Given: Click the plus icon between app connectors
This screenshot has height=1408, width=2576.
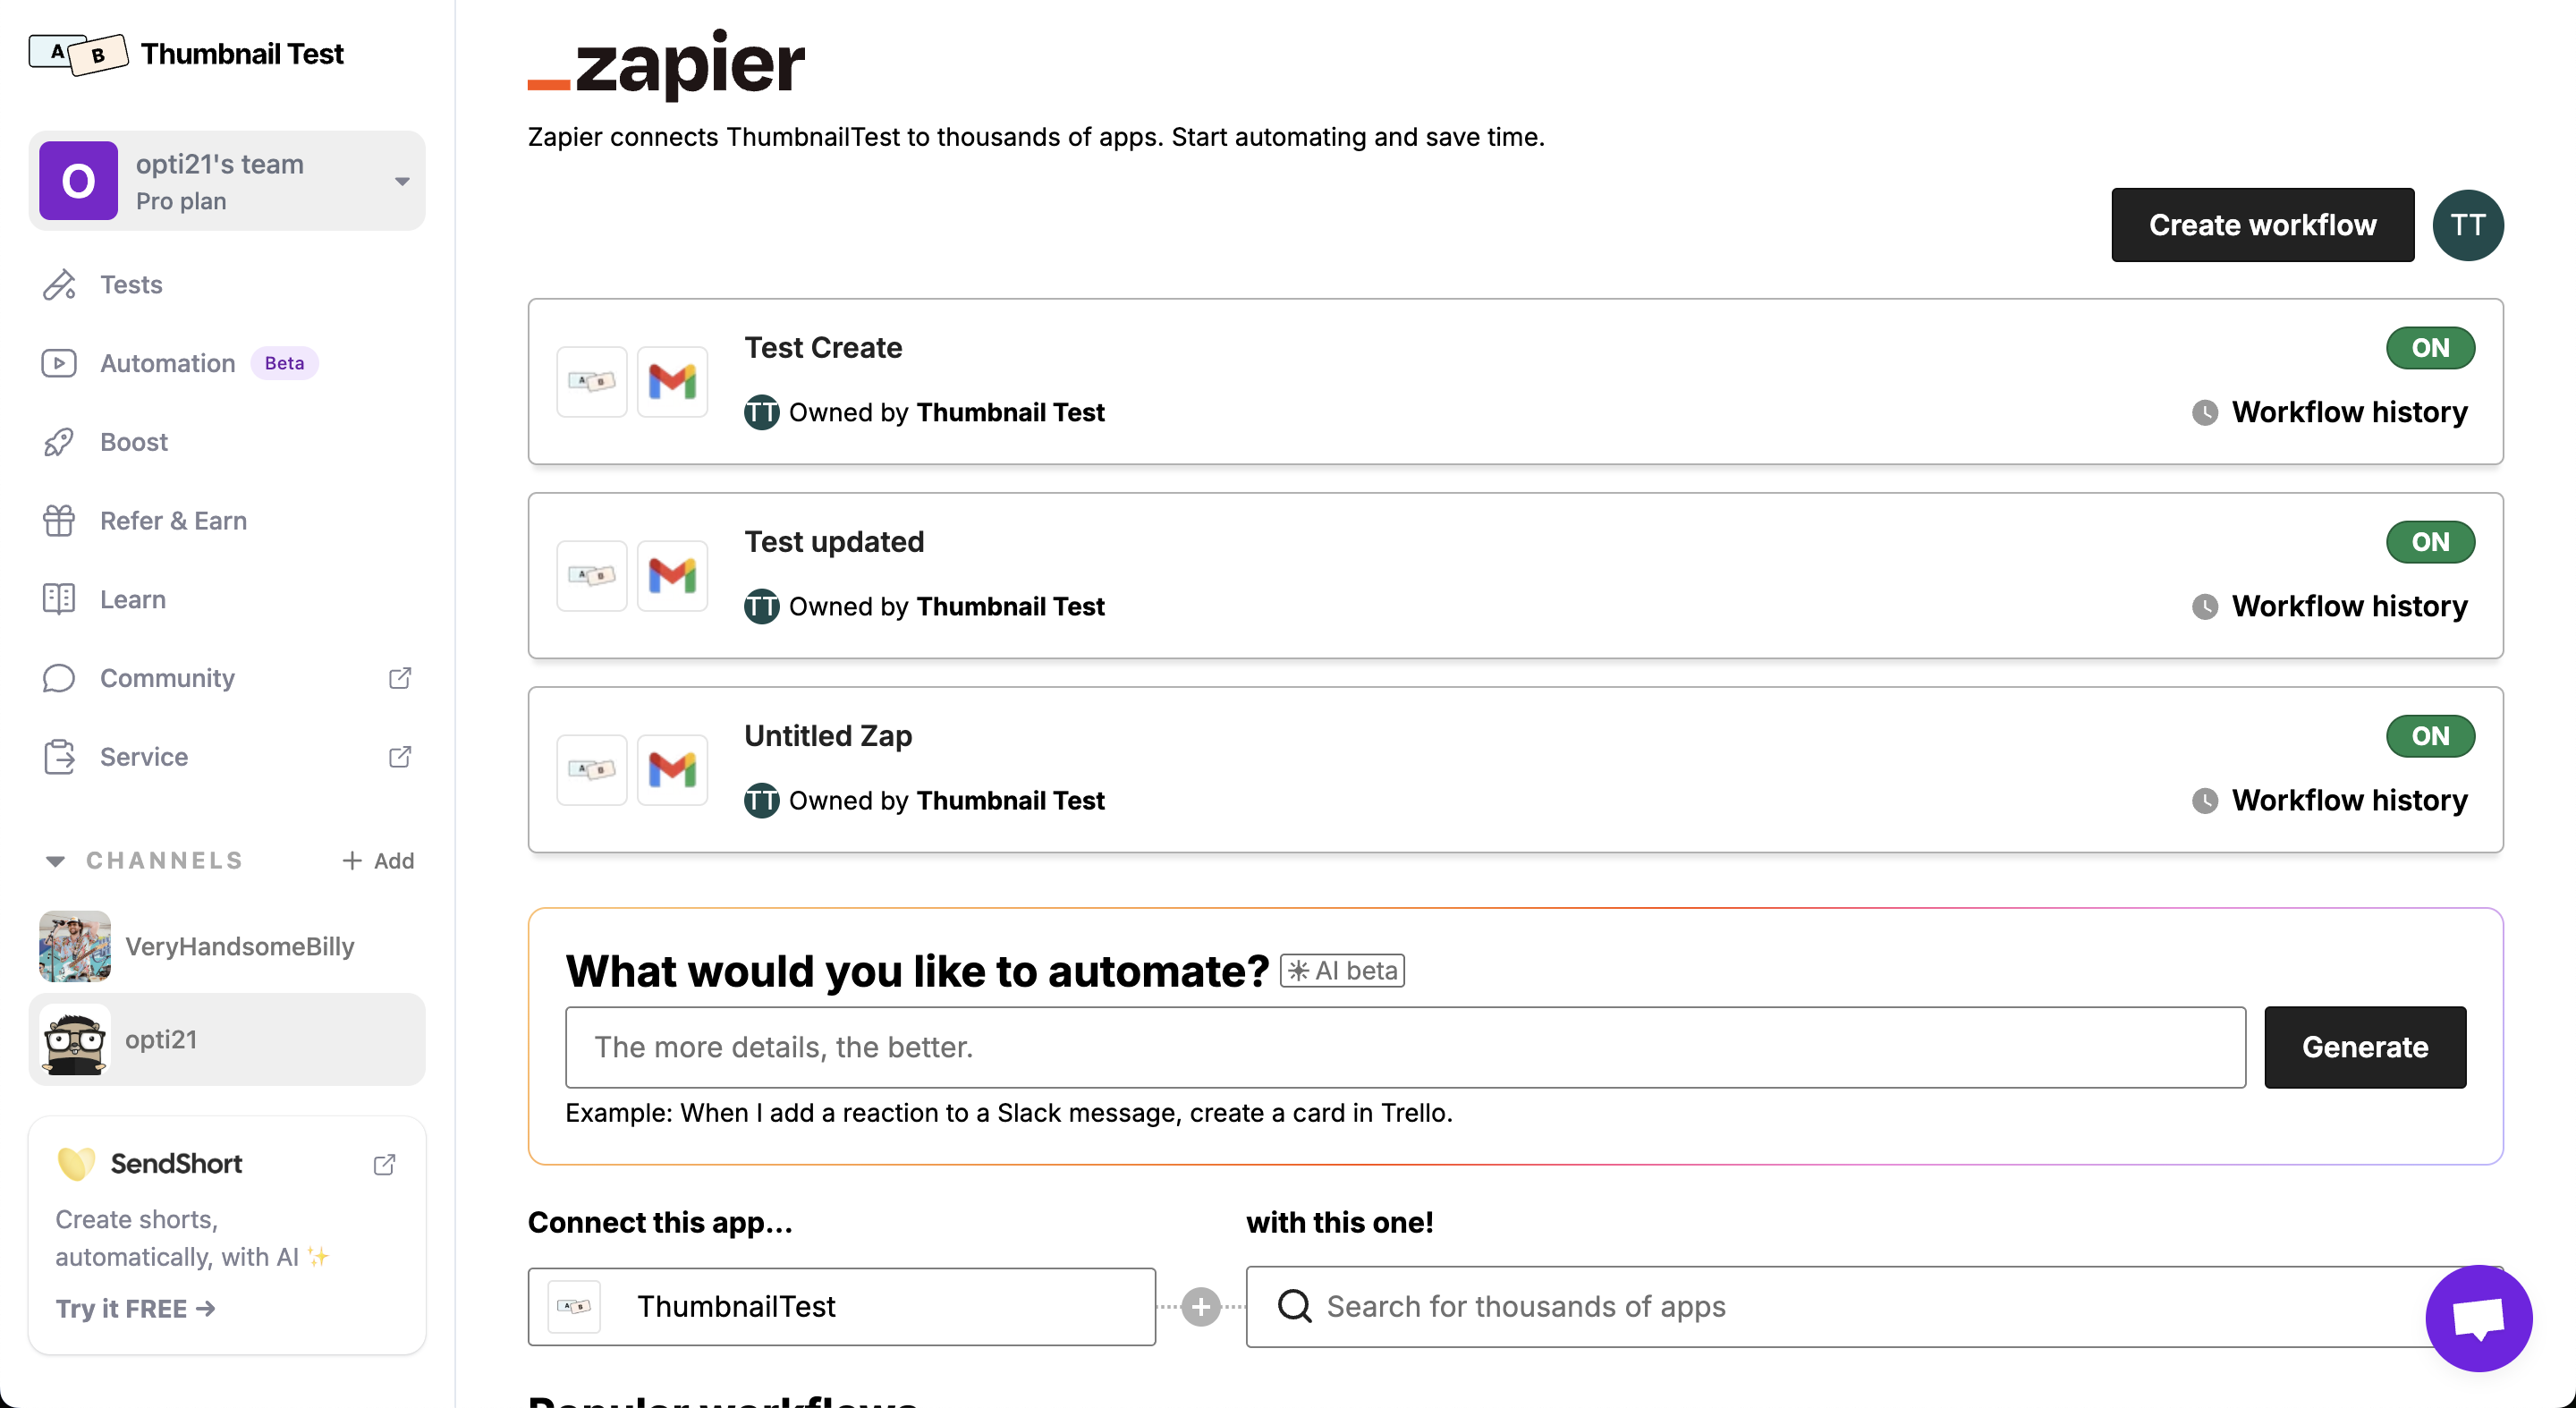Looking at the screenshot, I should click(x=1200, y=1306).
